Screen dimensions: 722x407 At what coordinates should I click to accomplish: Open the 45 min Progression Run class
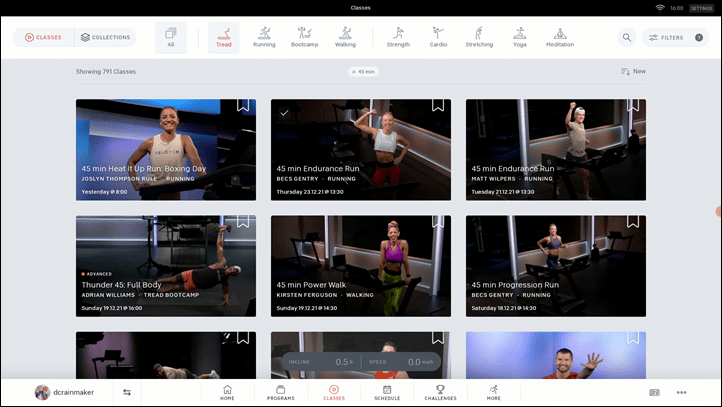[556, 266]
